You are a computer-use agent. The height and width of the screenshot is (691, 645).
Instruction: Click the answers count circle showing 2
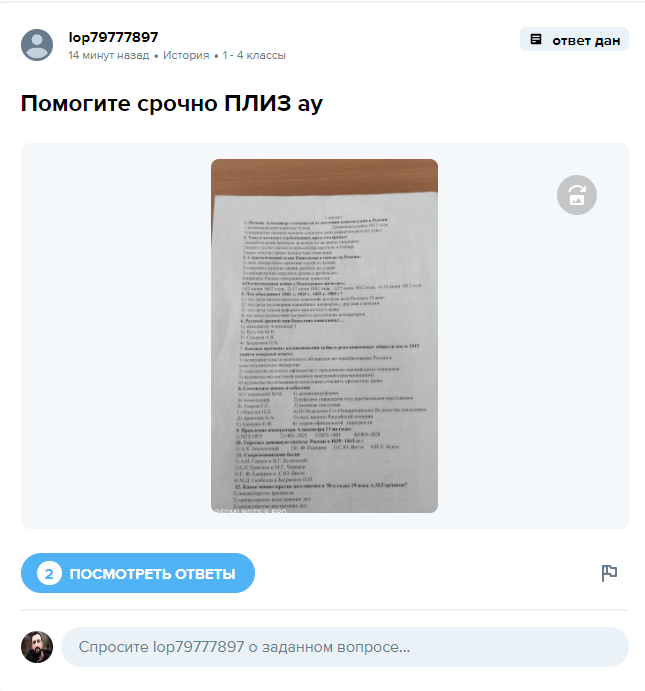point(49,573)
